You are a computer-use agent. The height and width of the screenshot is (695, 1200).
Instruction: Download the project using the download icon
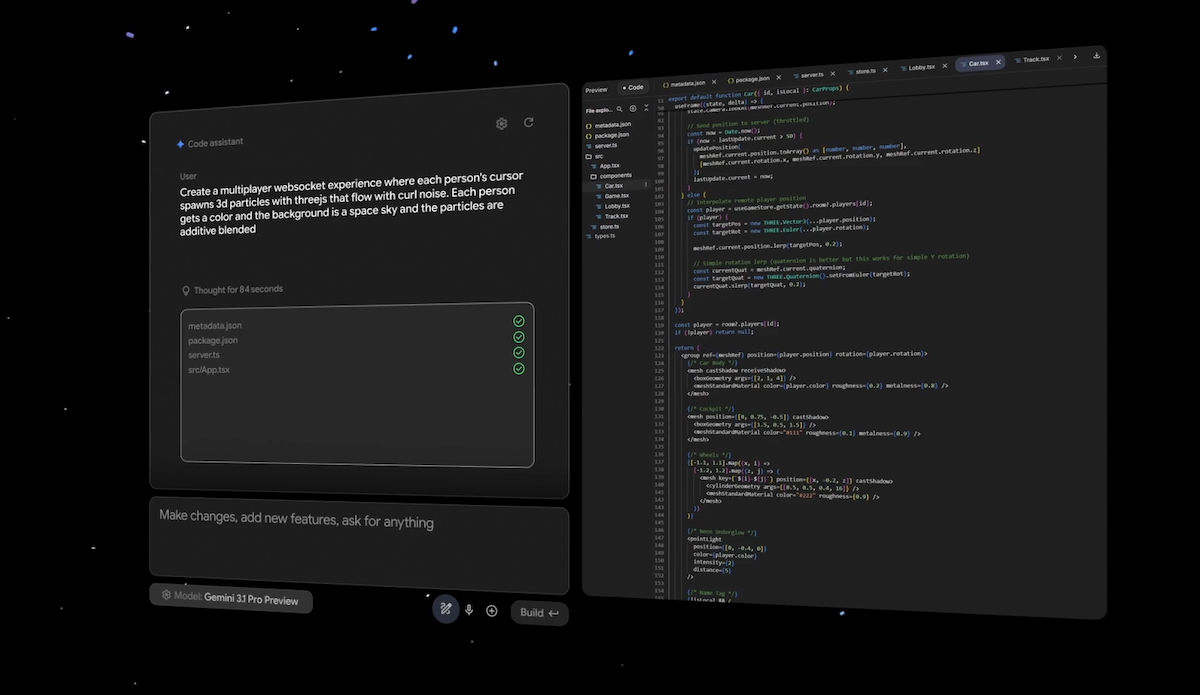(x=1097, y=56)
